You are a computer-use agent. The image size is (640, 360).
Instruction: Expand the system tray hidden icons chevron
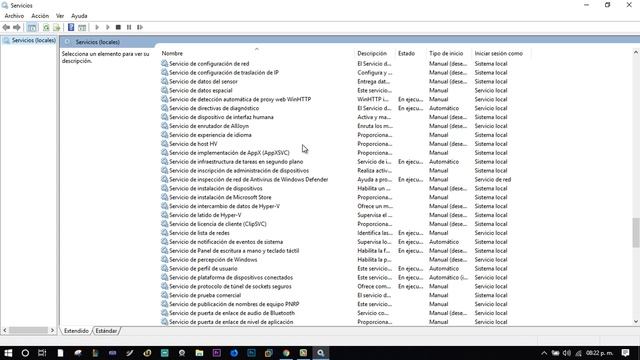[x=544, y=353]
